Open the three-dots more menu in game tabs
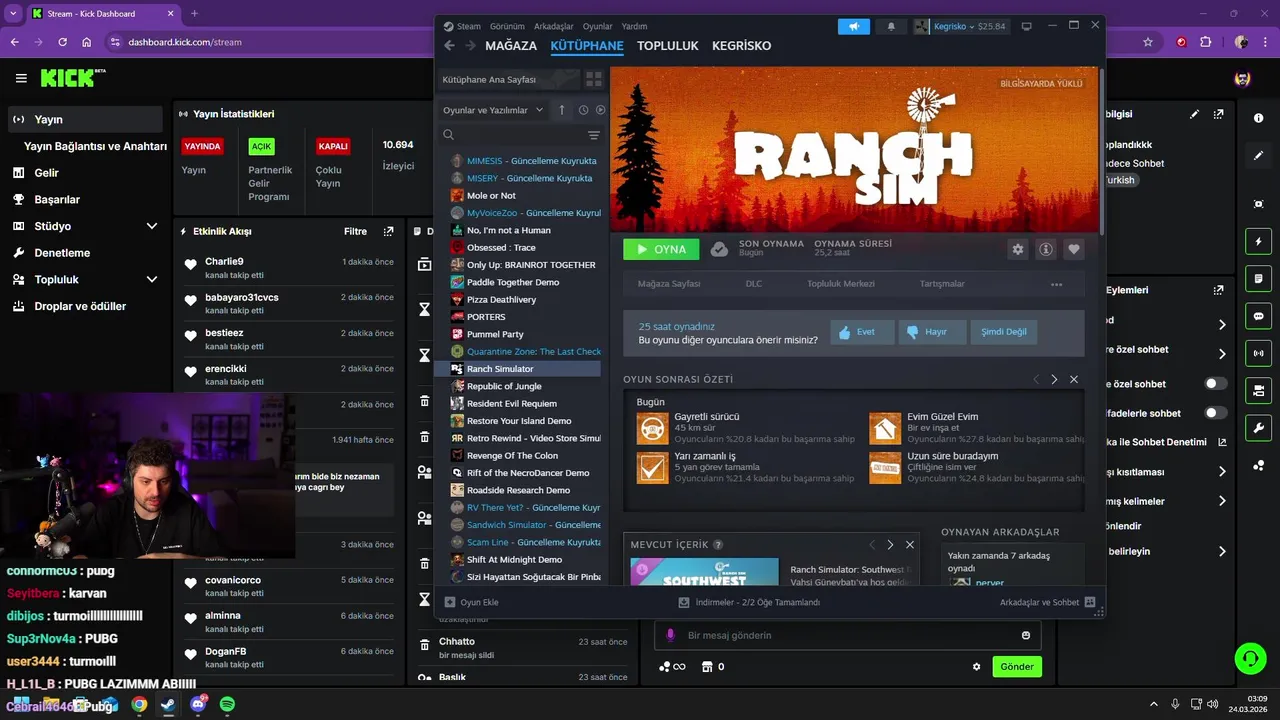The width and height of the screenshot is (1280, 720). point(1056,284)
